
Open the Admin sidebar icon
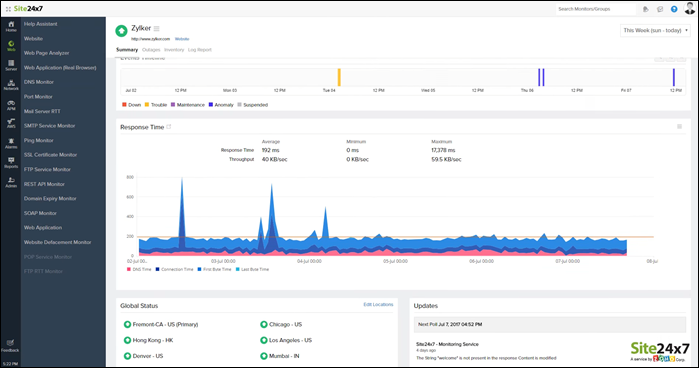pos(11,182)
